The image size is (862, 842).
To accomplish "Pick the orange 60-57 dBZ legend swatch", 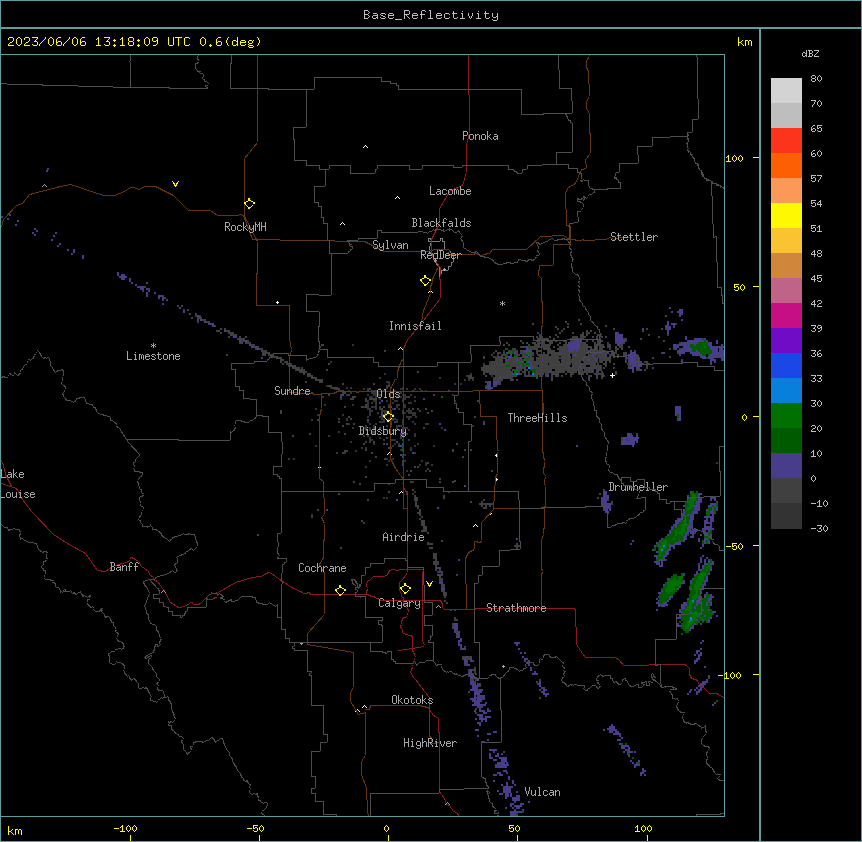I will (x=786, y=165).
